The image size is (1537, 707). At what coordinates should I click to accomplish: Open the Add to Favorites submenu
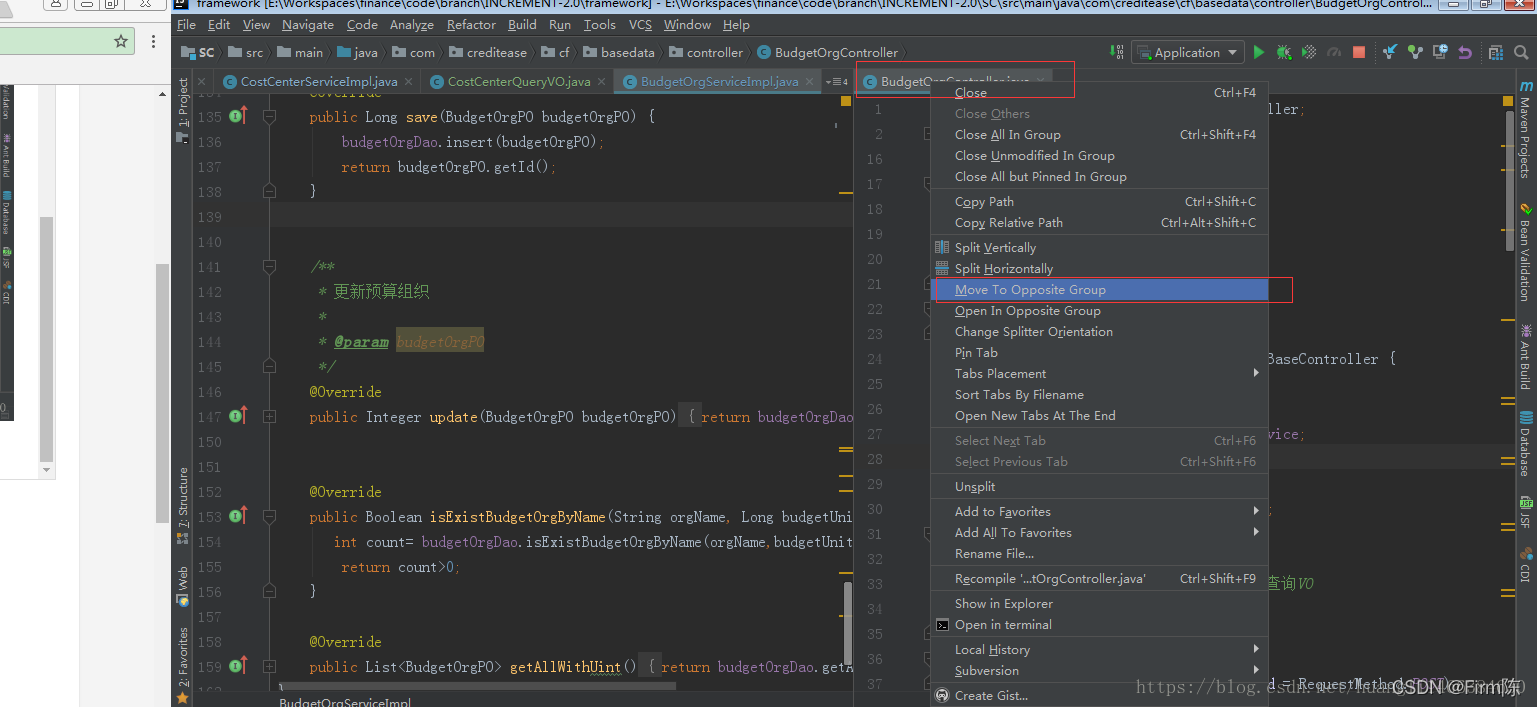1099,511
